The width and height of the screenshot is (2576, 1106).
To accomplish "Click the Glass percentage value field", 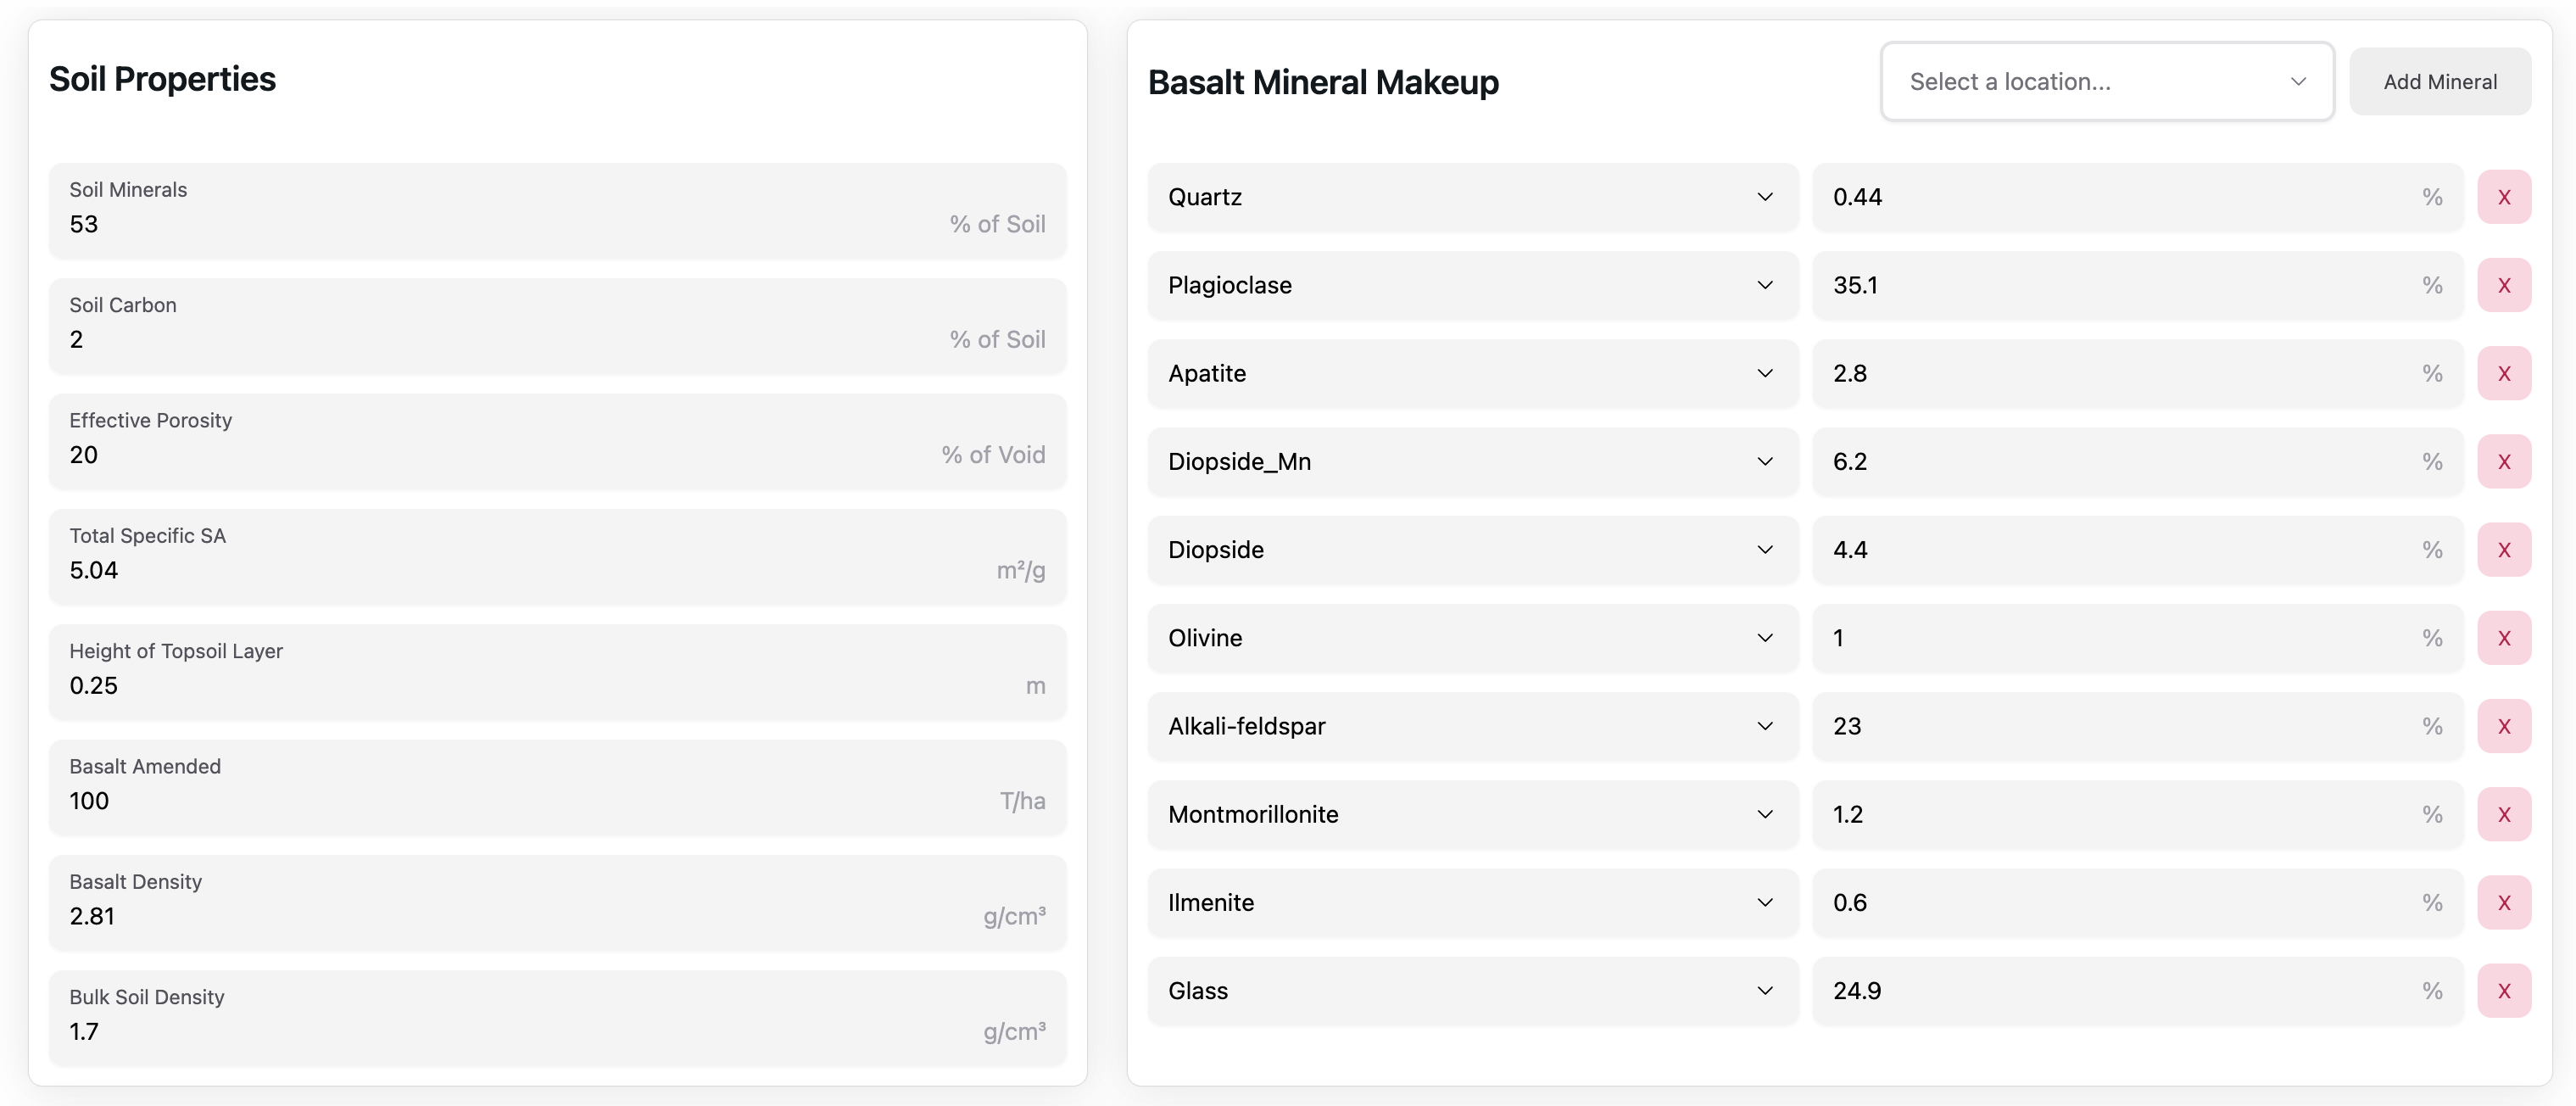I will [x=2120, y=990].
